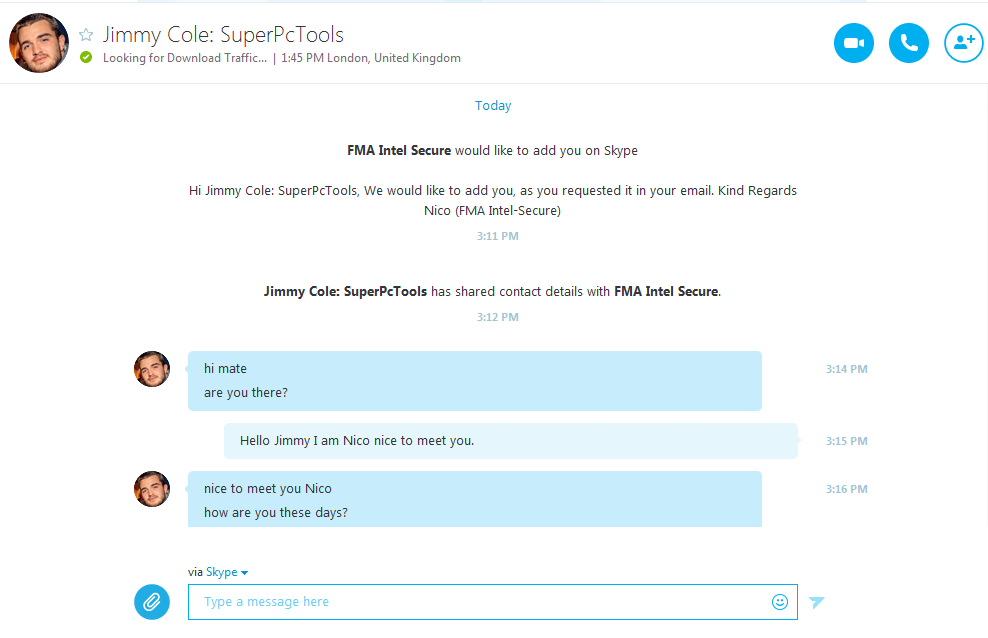988x638 pixels.
Task: Click the attach file paperclip button
Action: tap(152, 602)
